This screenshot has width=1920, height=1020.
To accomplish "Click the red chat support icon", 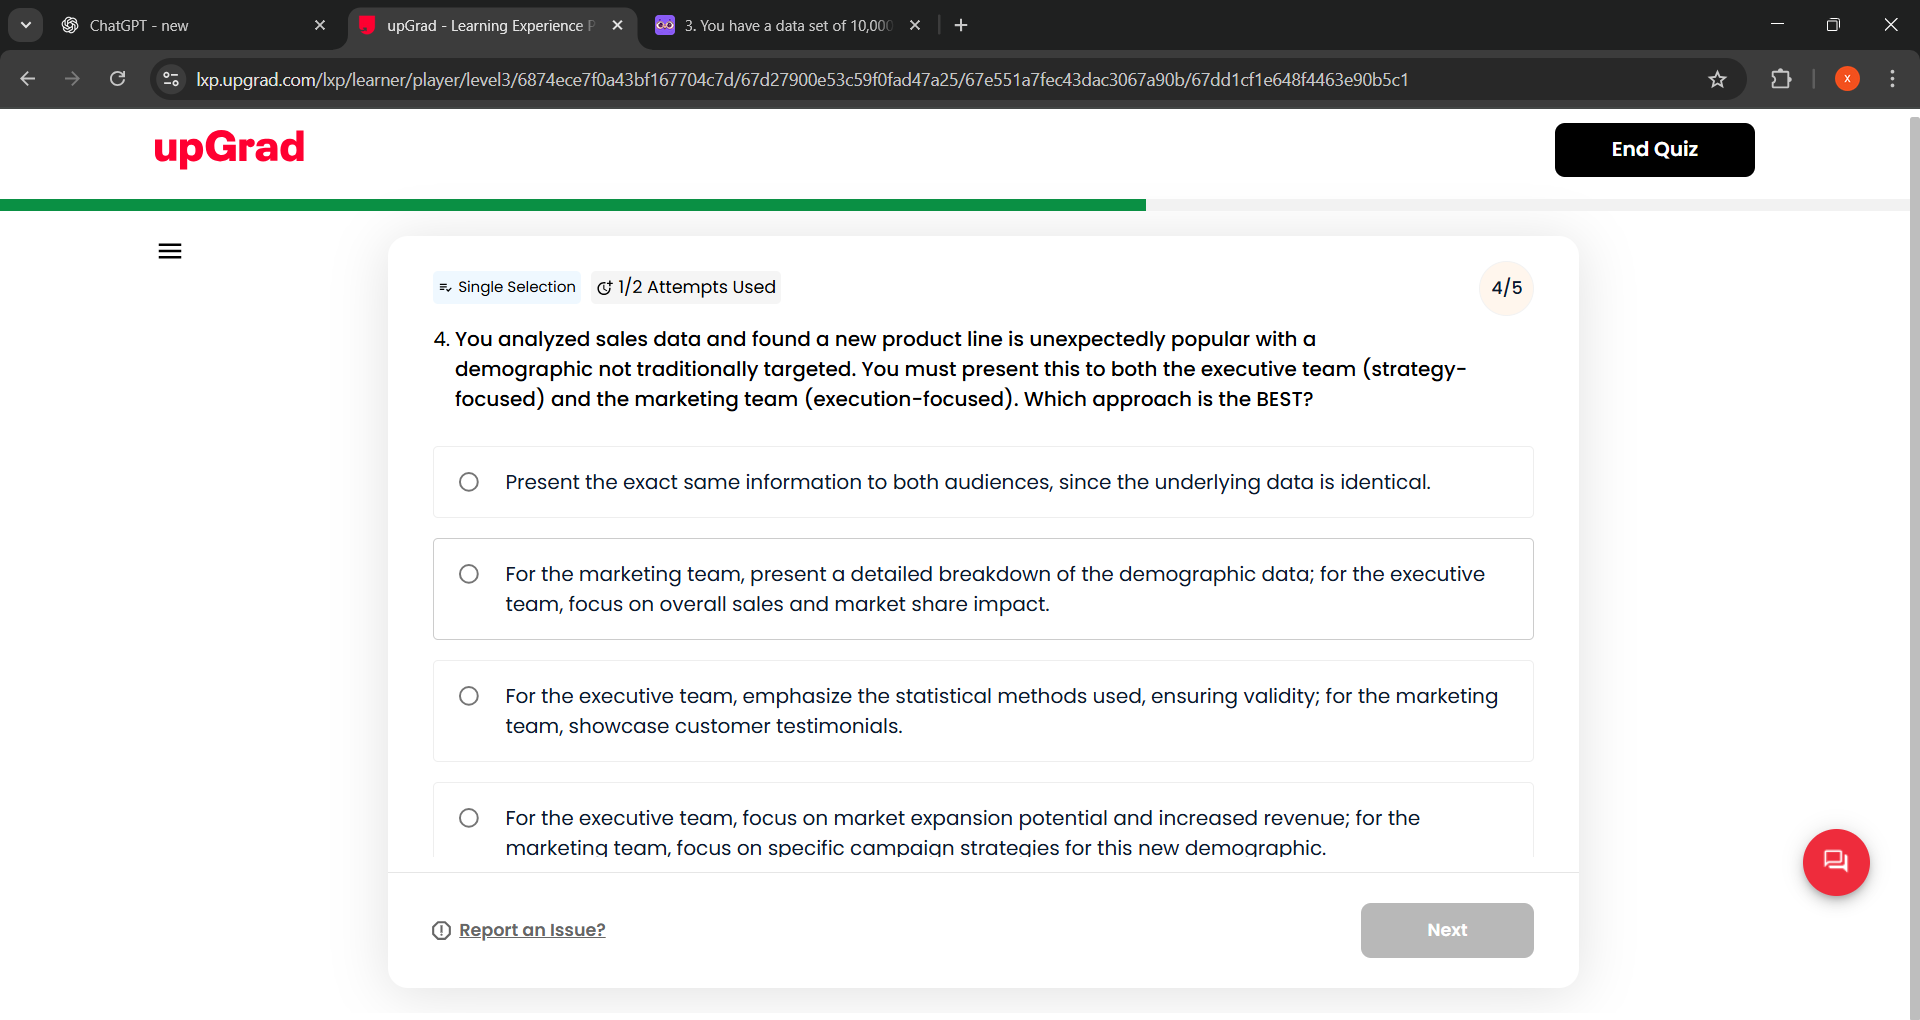I will 1835,862.
